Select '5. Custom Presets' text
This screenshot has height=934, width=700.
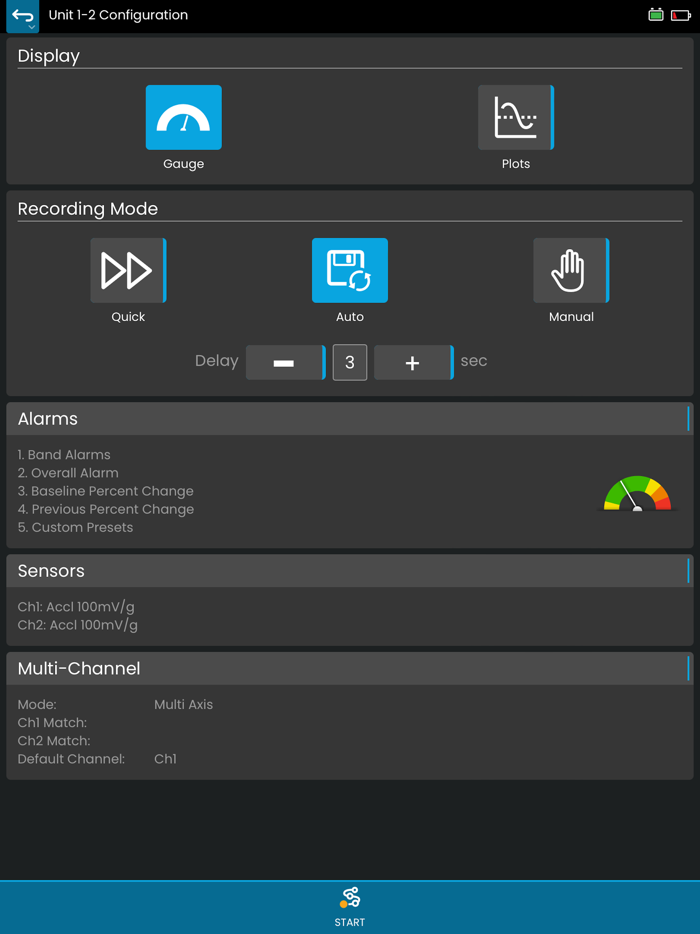[76, 528]
